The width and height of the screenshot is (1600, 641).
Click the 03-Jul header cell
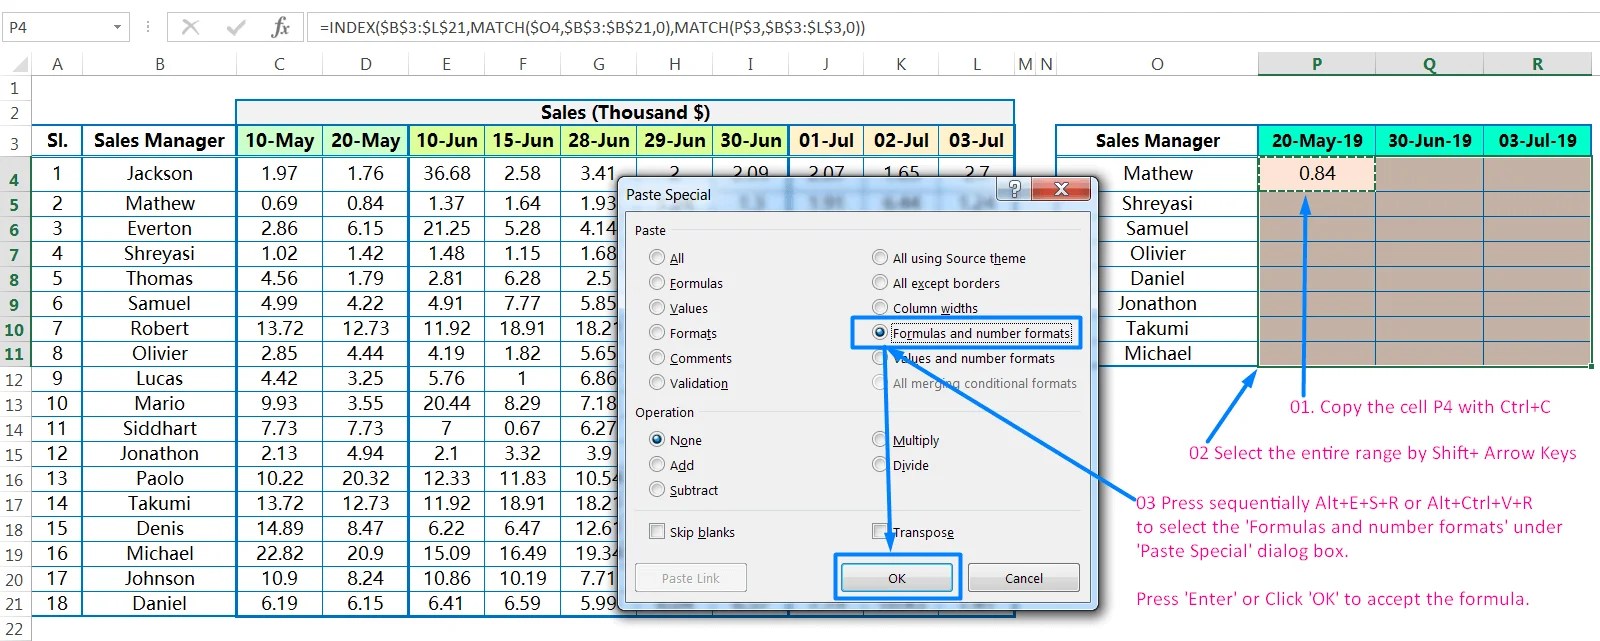(x=976, y=141)
